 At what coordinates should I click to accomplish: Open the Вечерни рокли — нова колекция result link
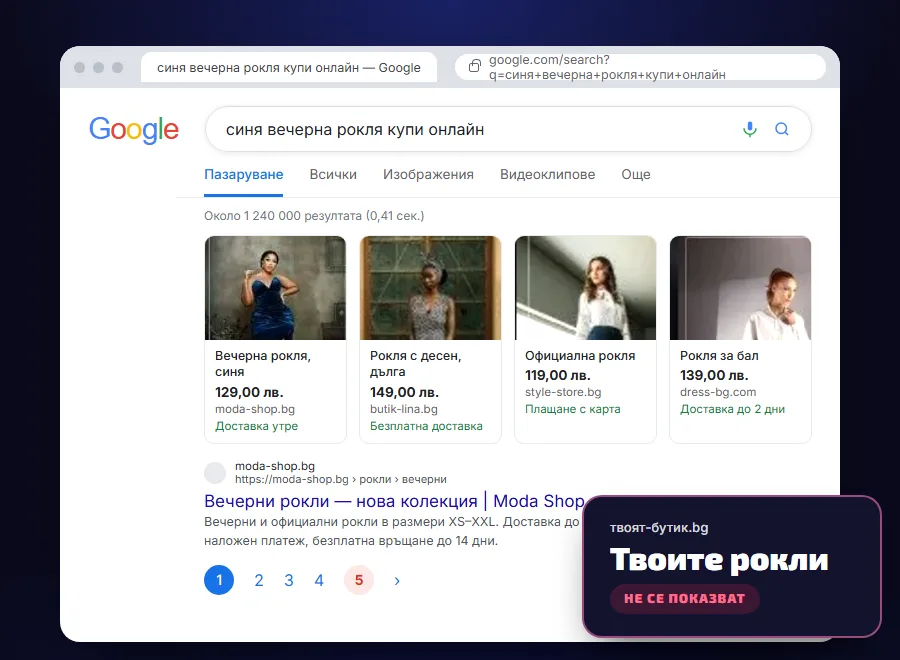tap(394, 501)
